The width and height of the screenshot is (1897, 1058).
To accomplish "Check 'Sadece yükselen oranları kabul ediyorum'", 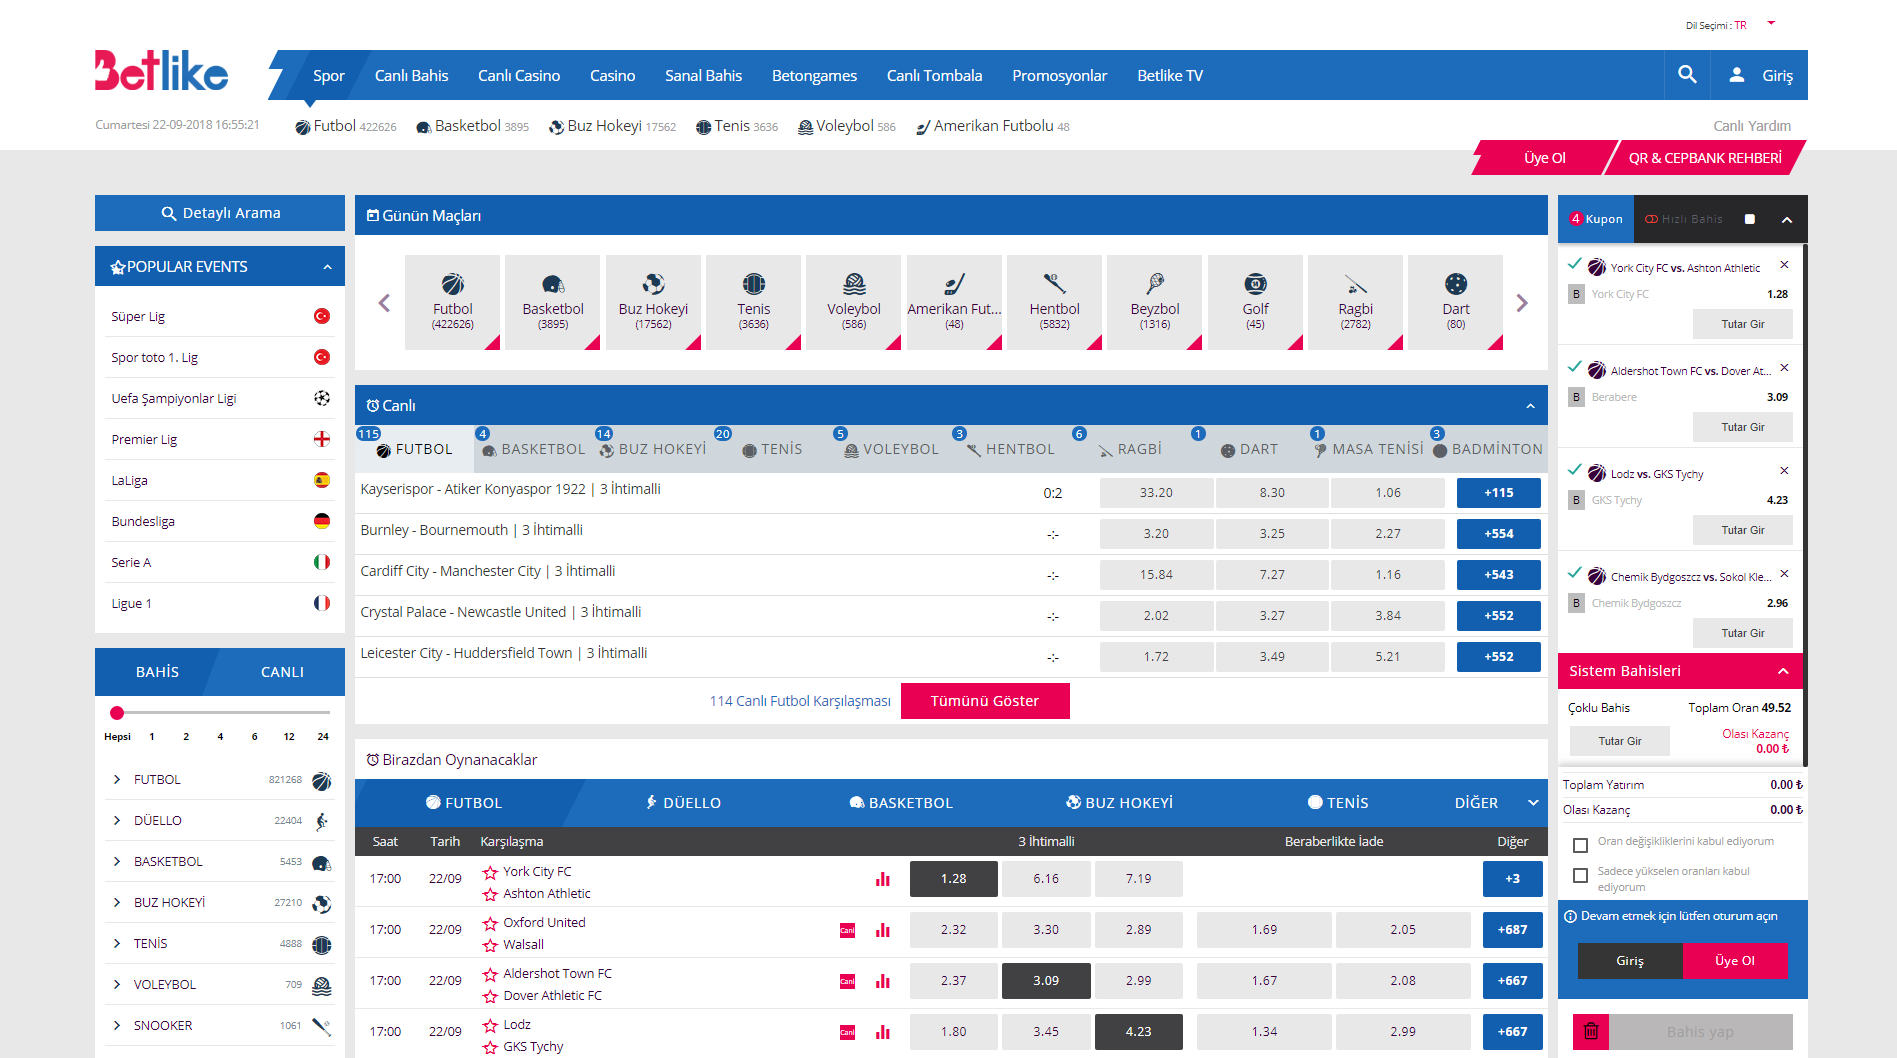I will (1580, 876).
